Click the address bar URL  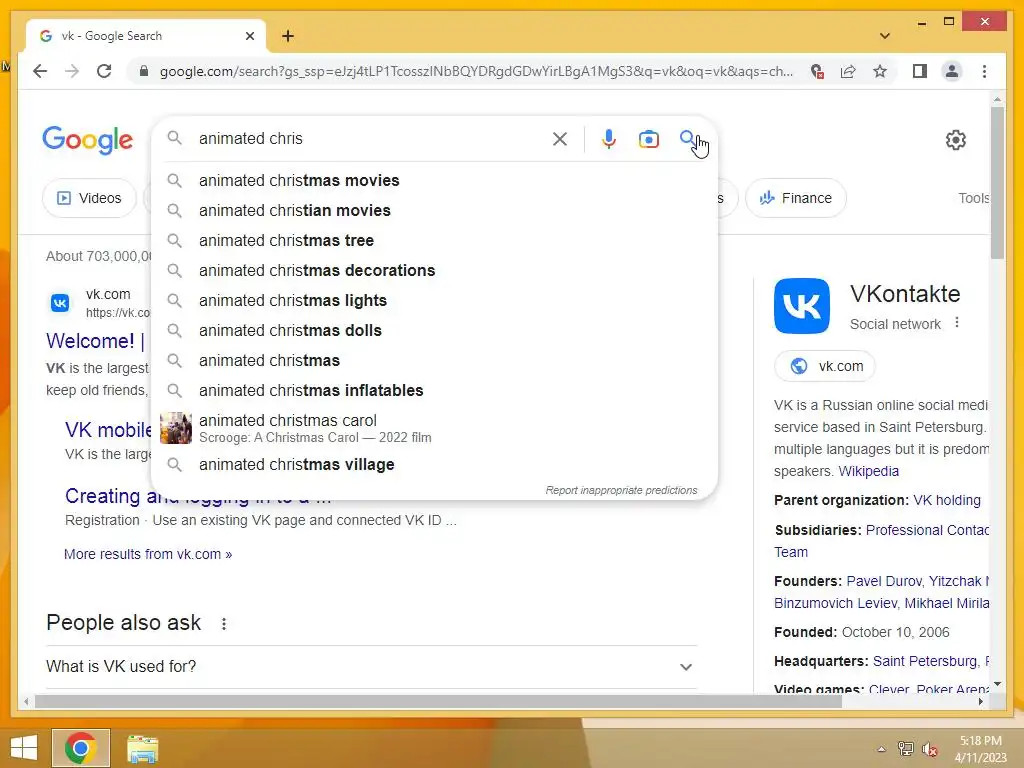click(x=476, y=71)
